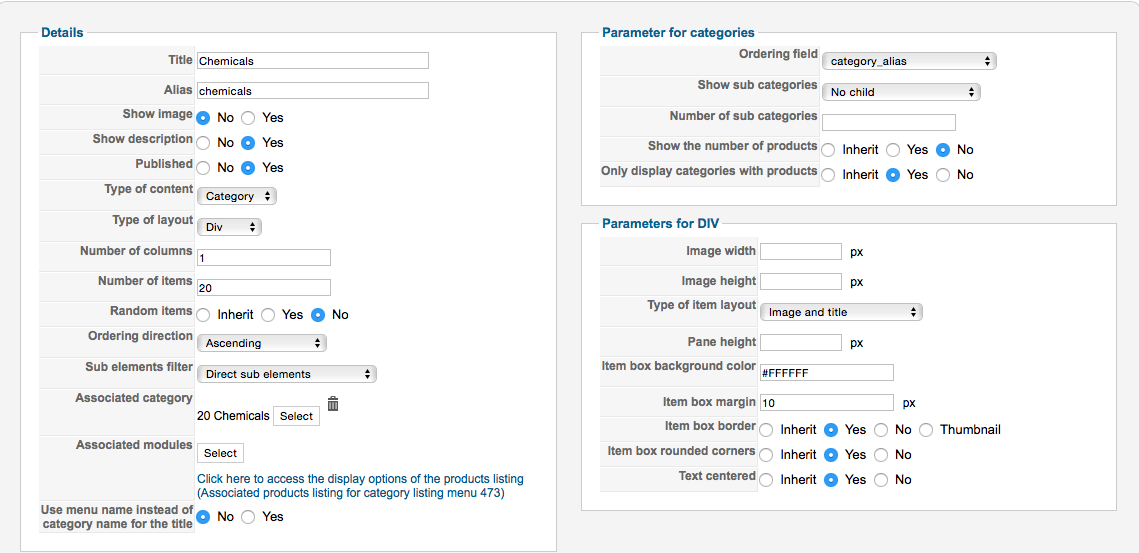Image resolution: width=1139 pixels, height=553 pixels.
Task: Click the Title text field
Action: click(313, 61)
